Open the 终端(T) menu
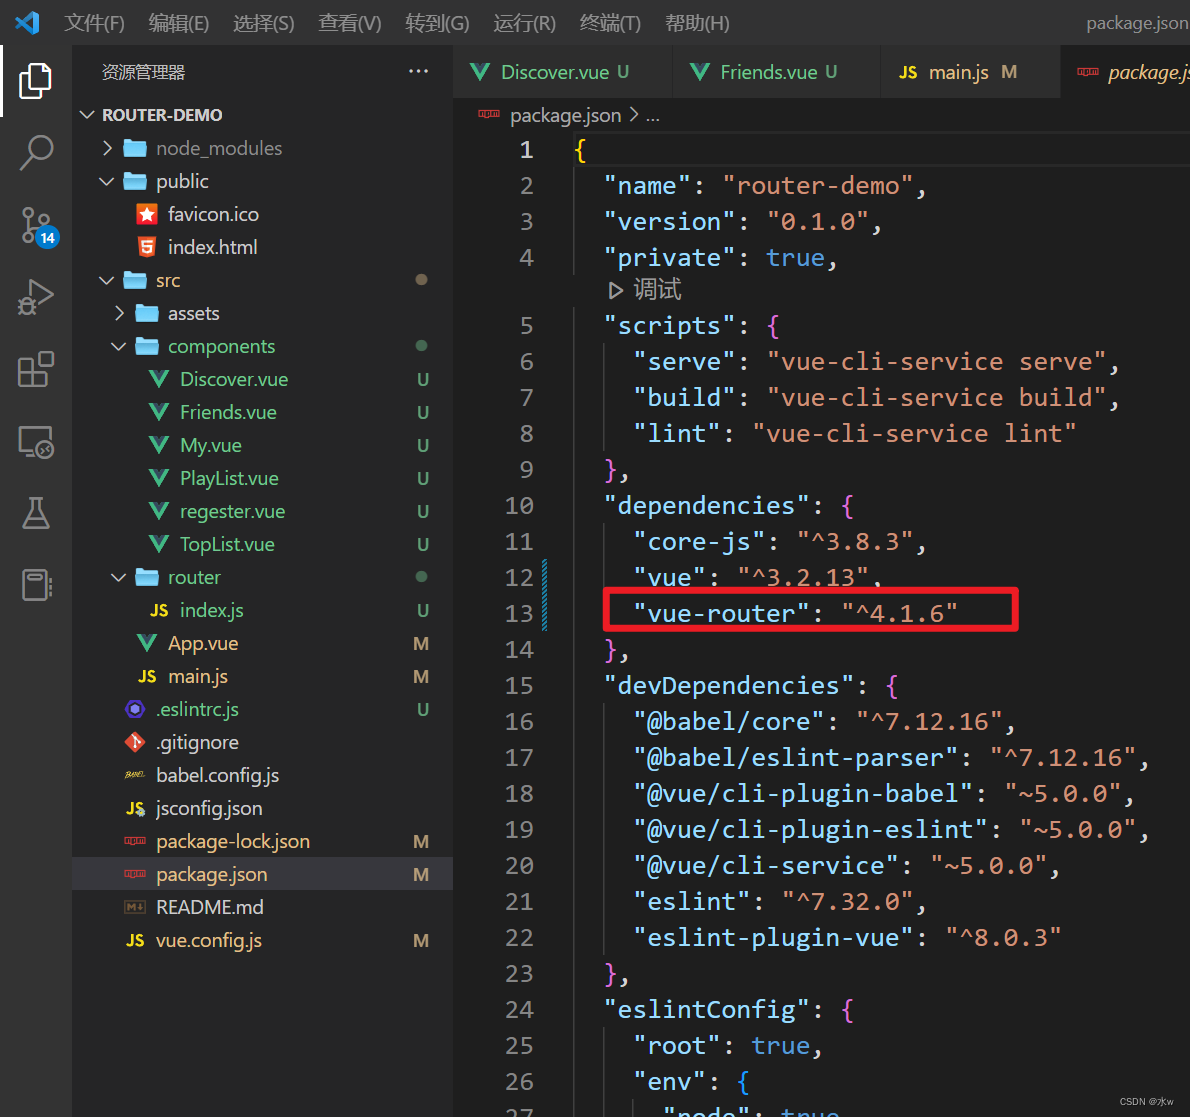 pos(610,23)
